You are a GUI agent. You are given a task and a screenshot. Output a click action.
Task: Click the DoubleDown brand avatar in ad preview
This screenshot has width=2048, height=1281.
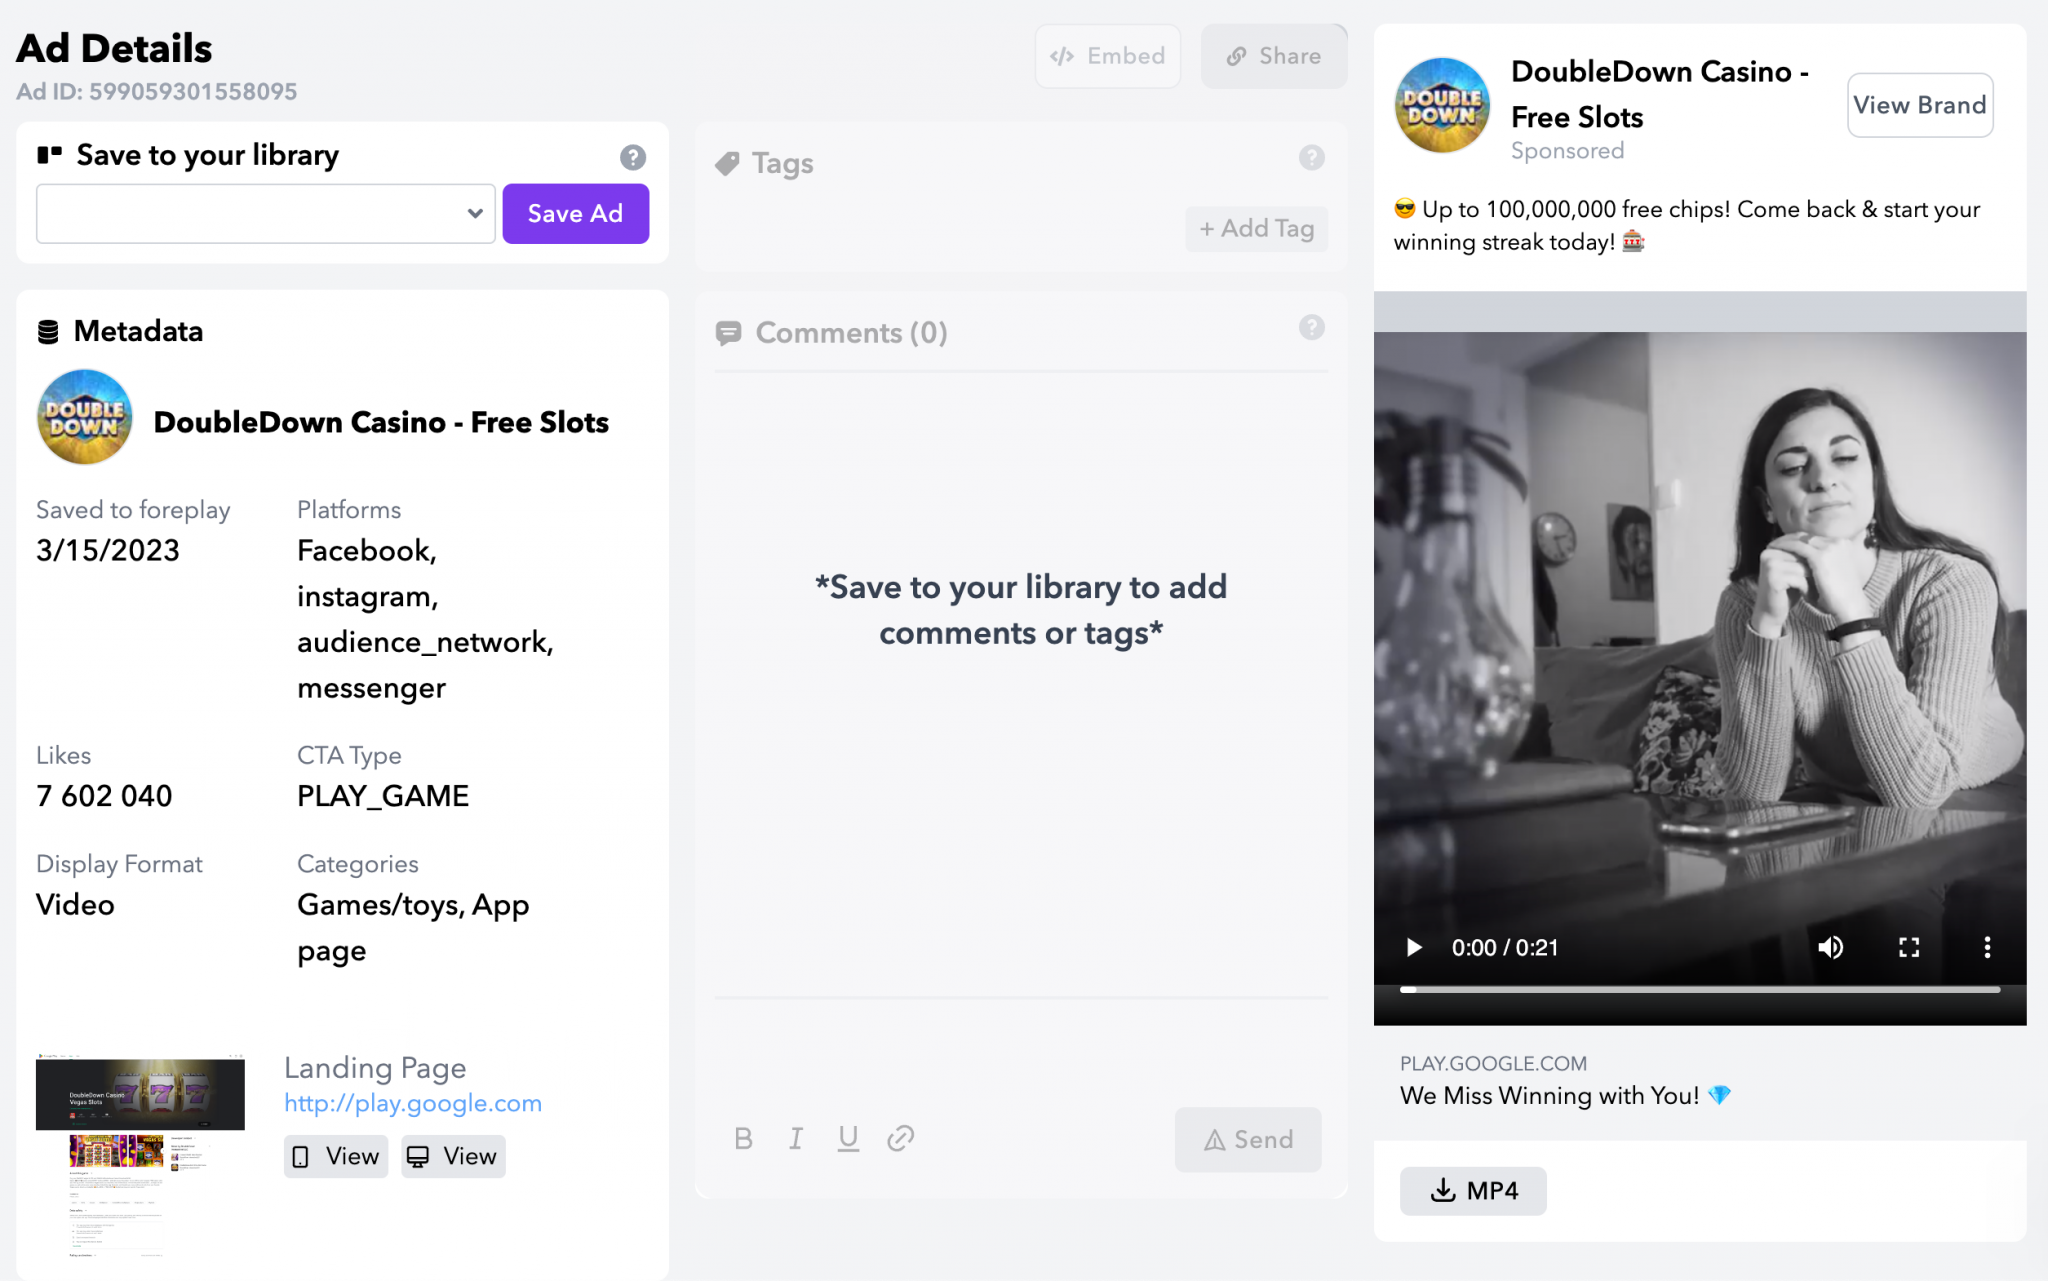tap(1442, 105)
